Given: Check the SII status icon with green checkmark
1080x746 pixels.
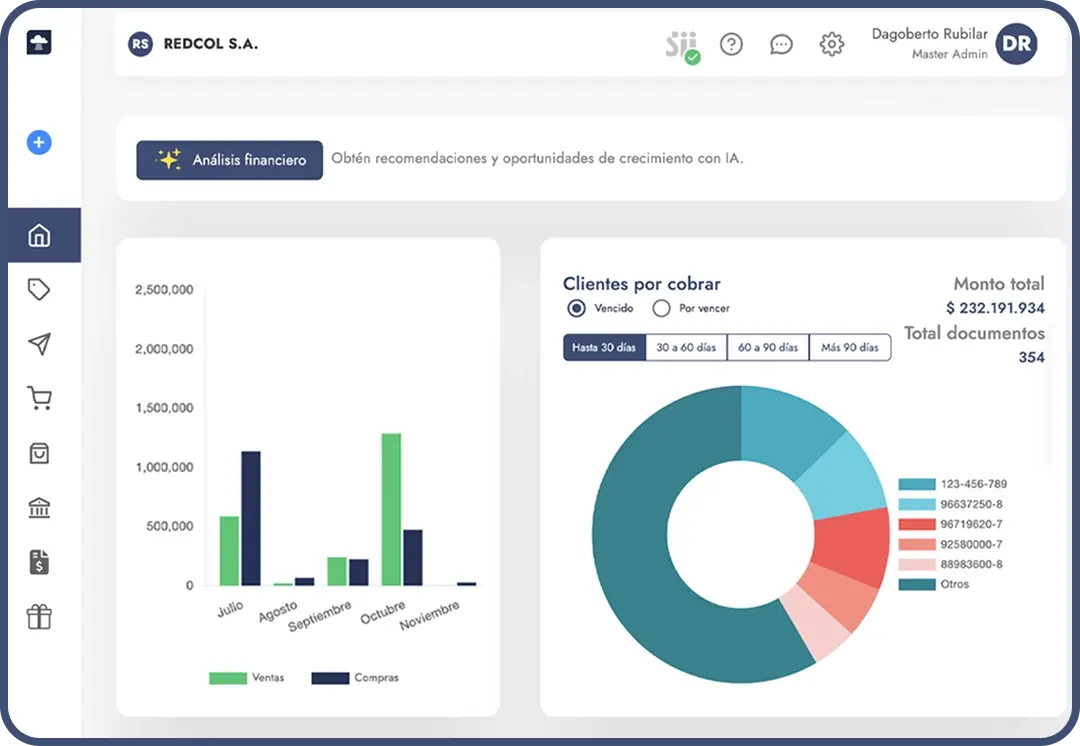Looking at the screenshot, I should (x=681, y=44).
